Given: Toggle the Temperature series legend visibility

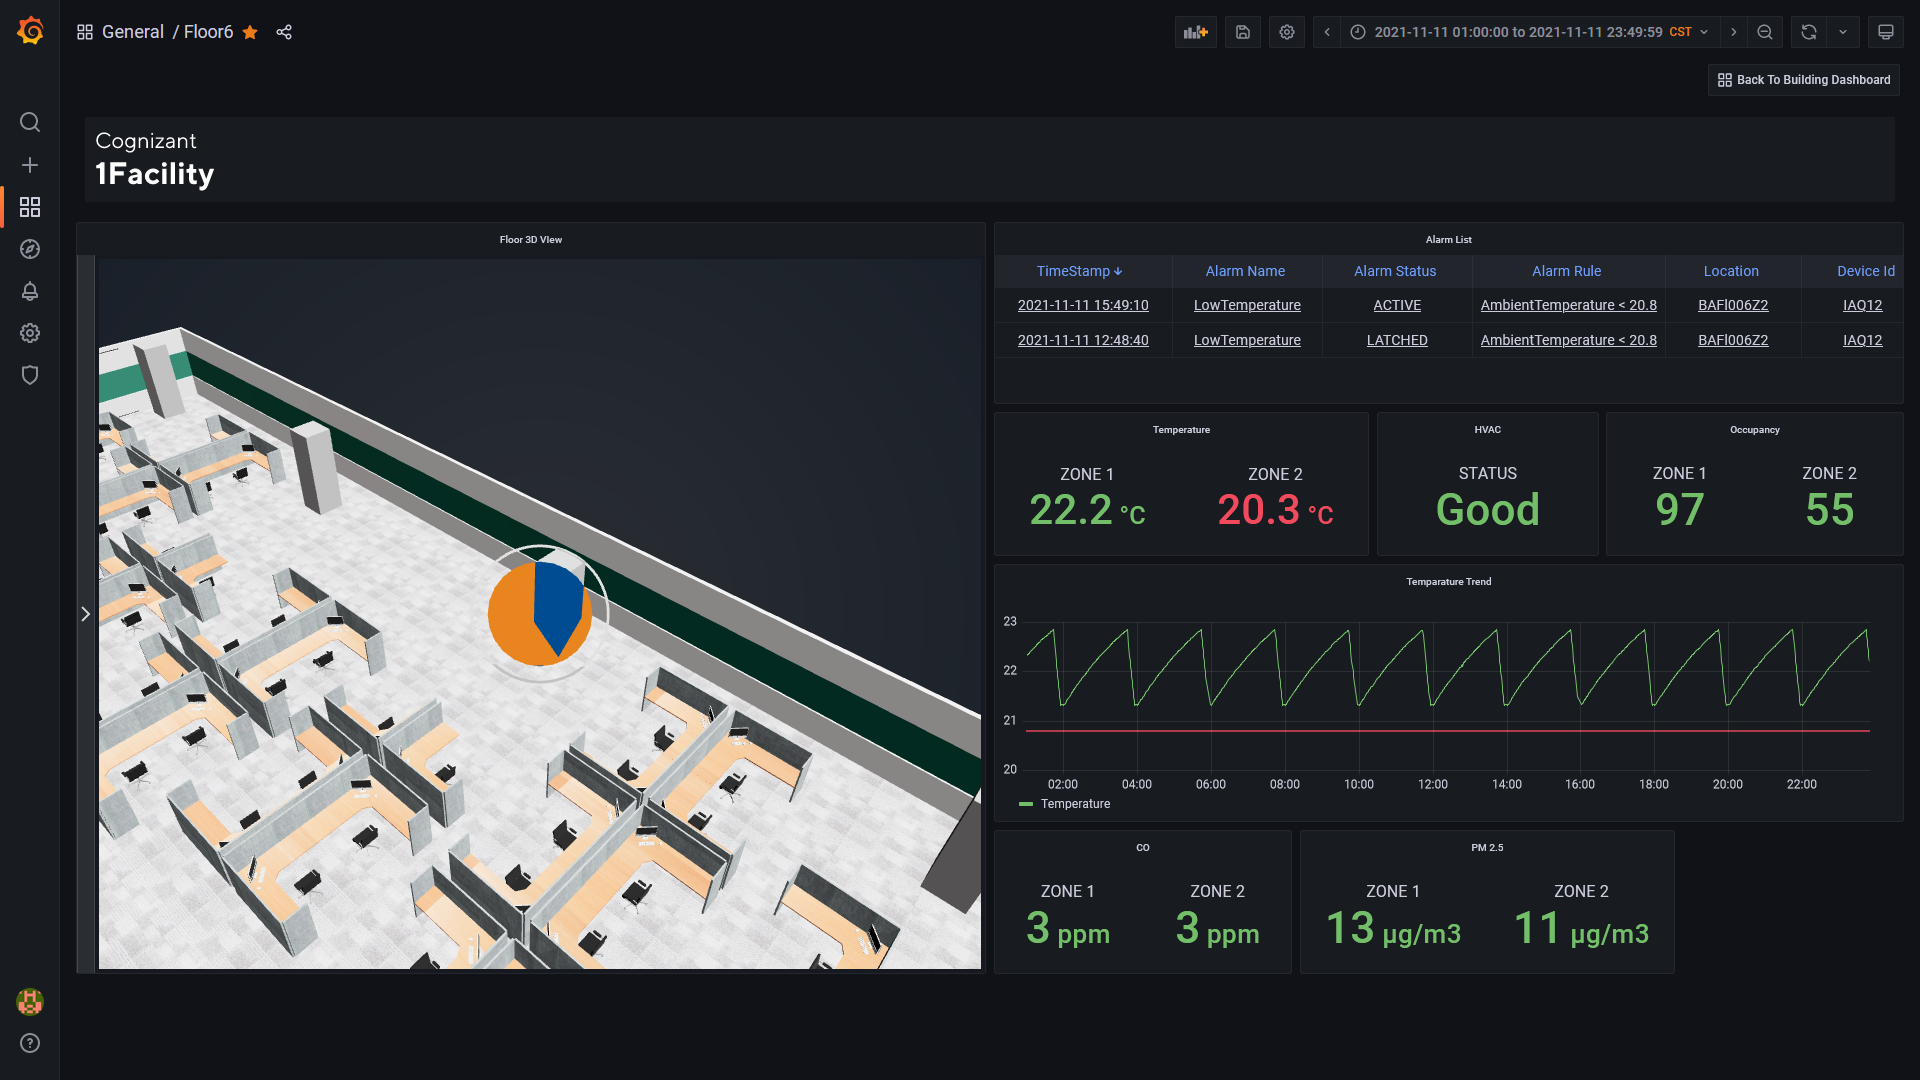Looking at the screenshot, I should pyautogui.click(x=1076, y=803).
